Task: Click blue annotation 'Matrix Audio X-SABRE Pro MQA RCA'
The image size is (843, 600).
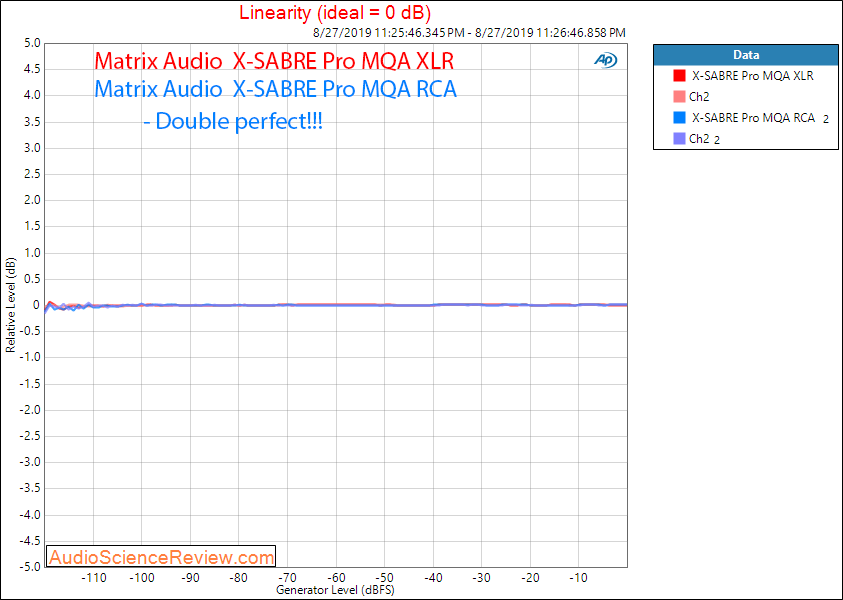Action: tap(275, 89)
